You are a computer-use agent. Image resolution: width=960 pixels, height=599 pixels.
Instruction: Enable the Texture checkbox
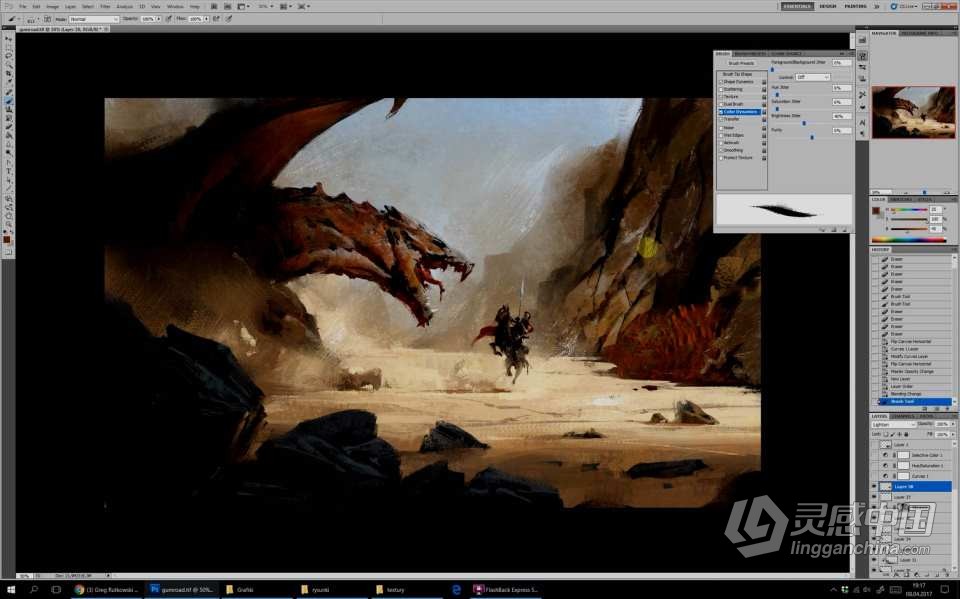[721, 97]
